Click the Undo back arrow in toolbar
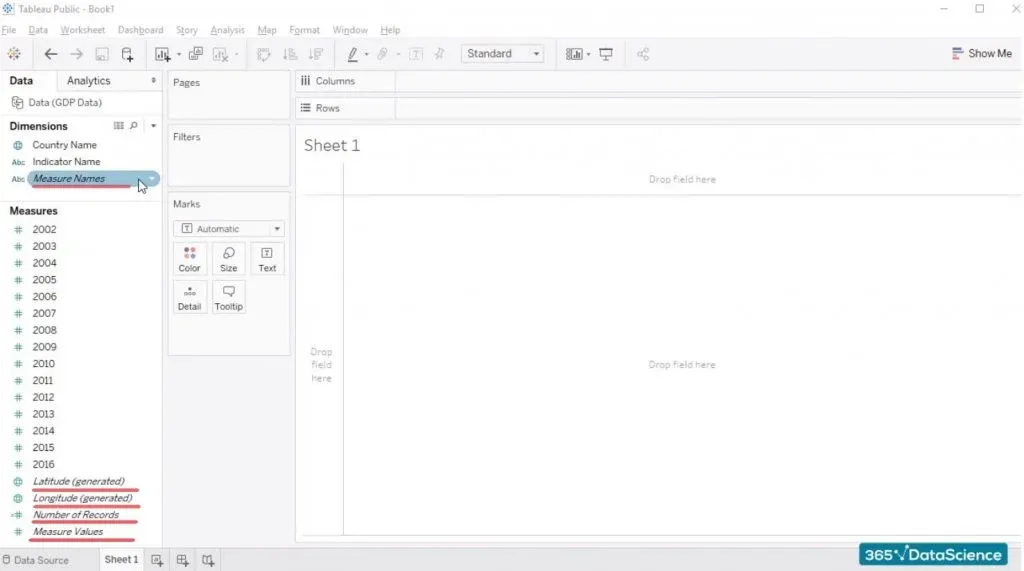The image size is (1024, 571). (51, 54)
